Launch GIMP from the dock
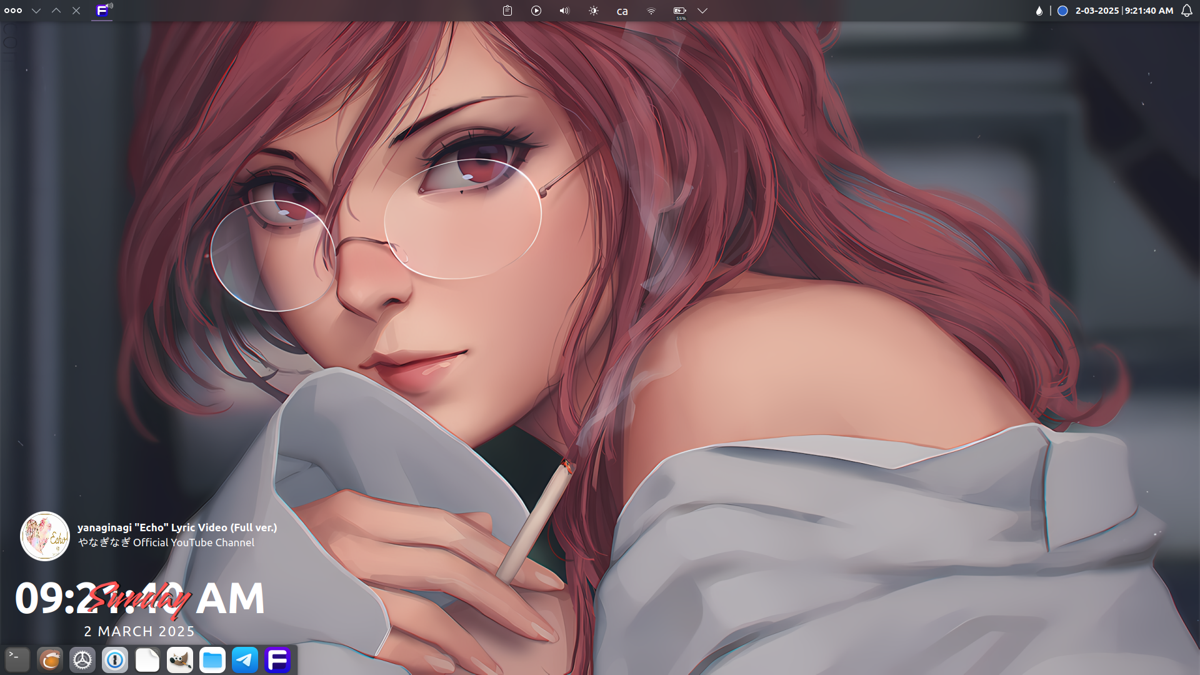Viewport: 1200px width, 675px height. click(180, 659)
